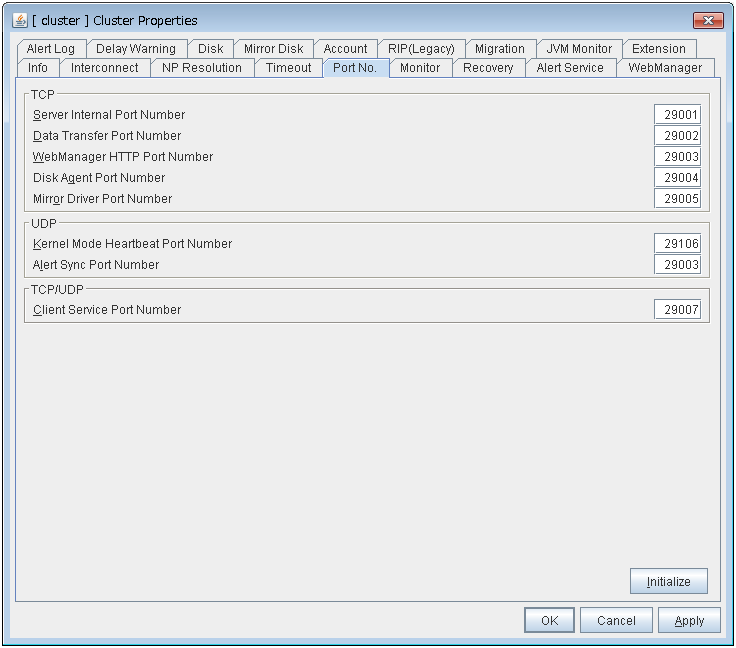Select the Mirror Disk tab
This screenshot has width=736, height=648.
point(274,49)
